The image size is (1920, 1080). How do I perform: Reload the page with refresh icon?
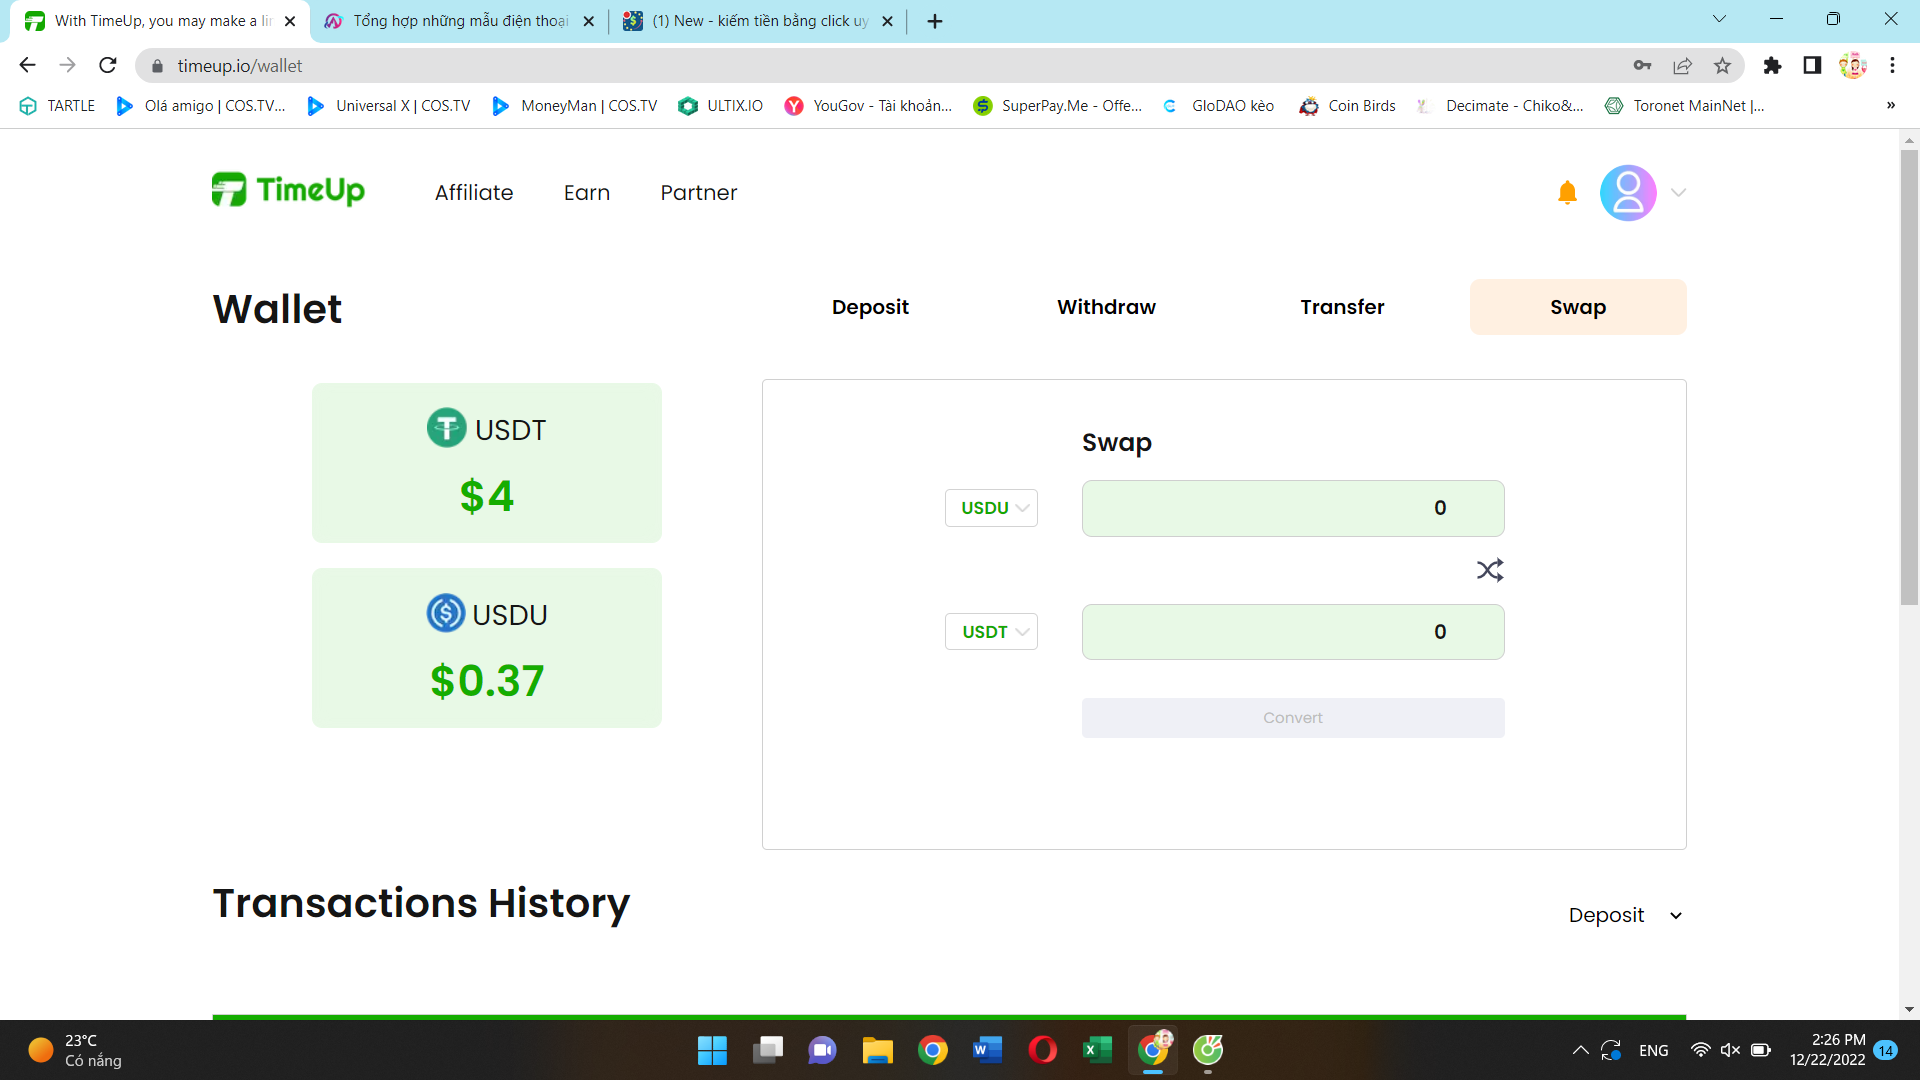coord(108,66)
